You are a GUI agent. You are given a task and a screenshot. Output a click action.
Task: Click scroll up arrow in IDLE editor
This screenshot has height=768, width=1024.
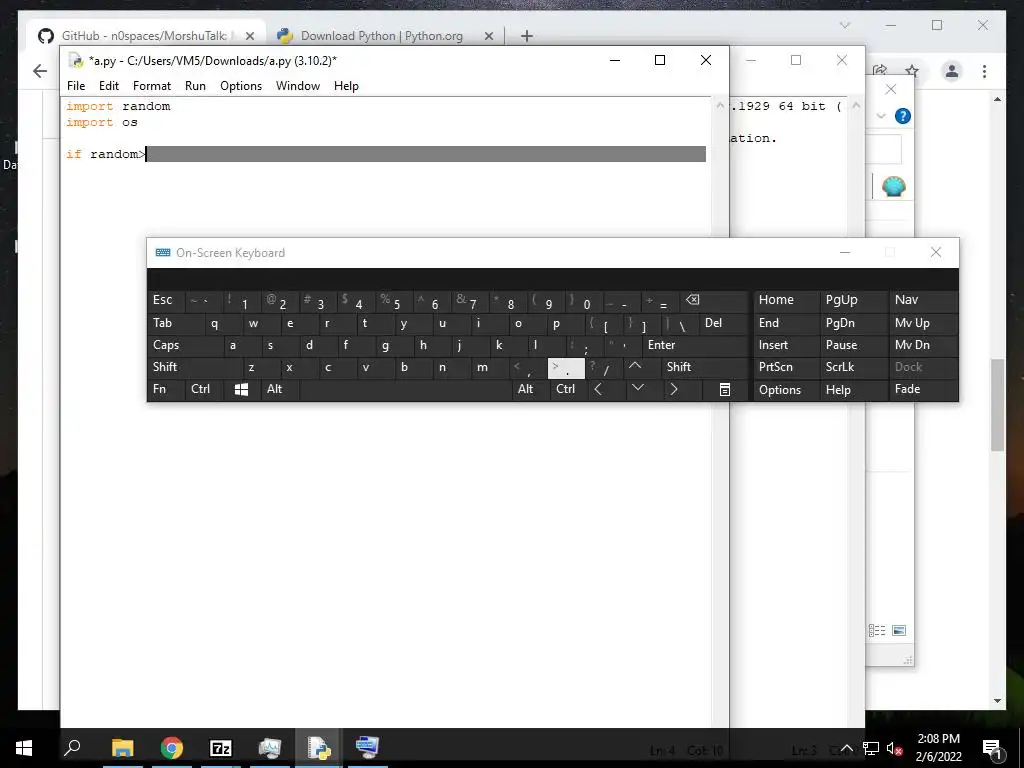(720, 105)
